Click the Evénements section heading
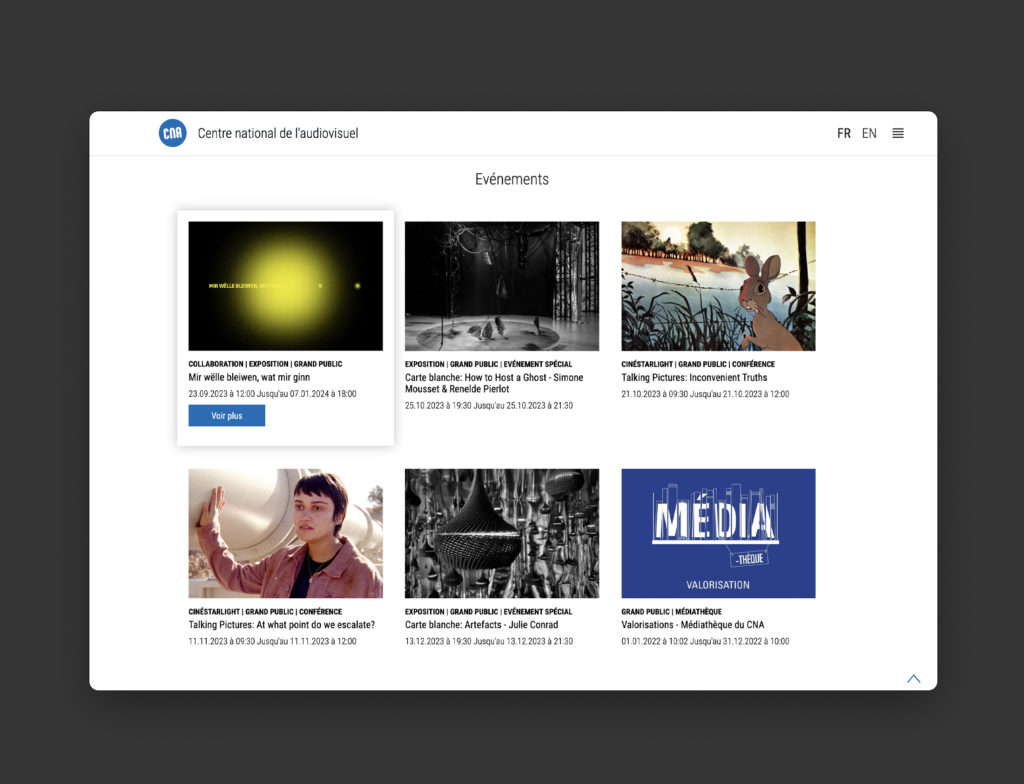Image resolution: width=1024 pixels, height=784 pixels. pos(512,180)
